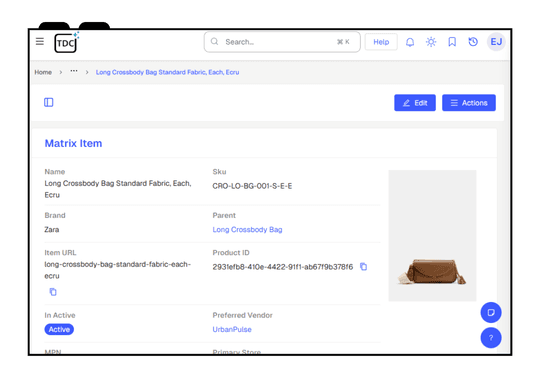Viewport: 540px width, 384px height.
Task: Copy the Product ID
Action: pyautogui.click(x=363, y=267)
